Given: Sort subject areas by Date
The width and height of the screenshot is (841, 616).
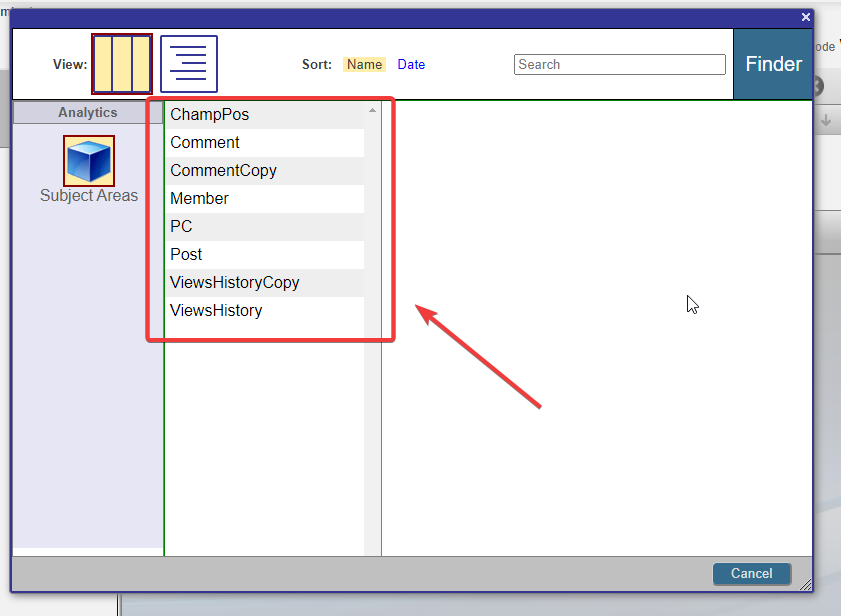Looking at the screenshot, I should pyautogui.click(x=411, y=64).
